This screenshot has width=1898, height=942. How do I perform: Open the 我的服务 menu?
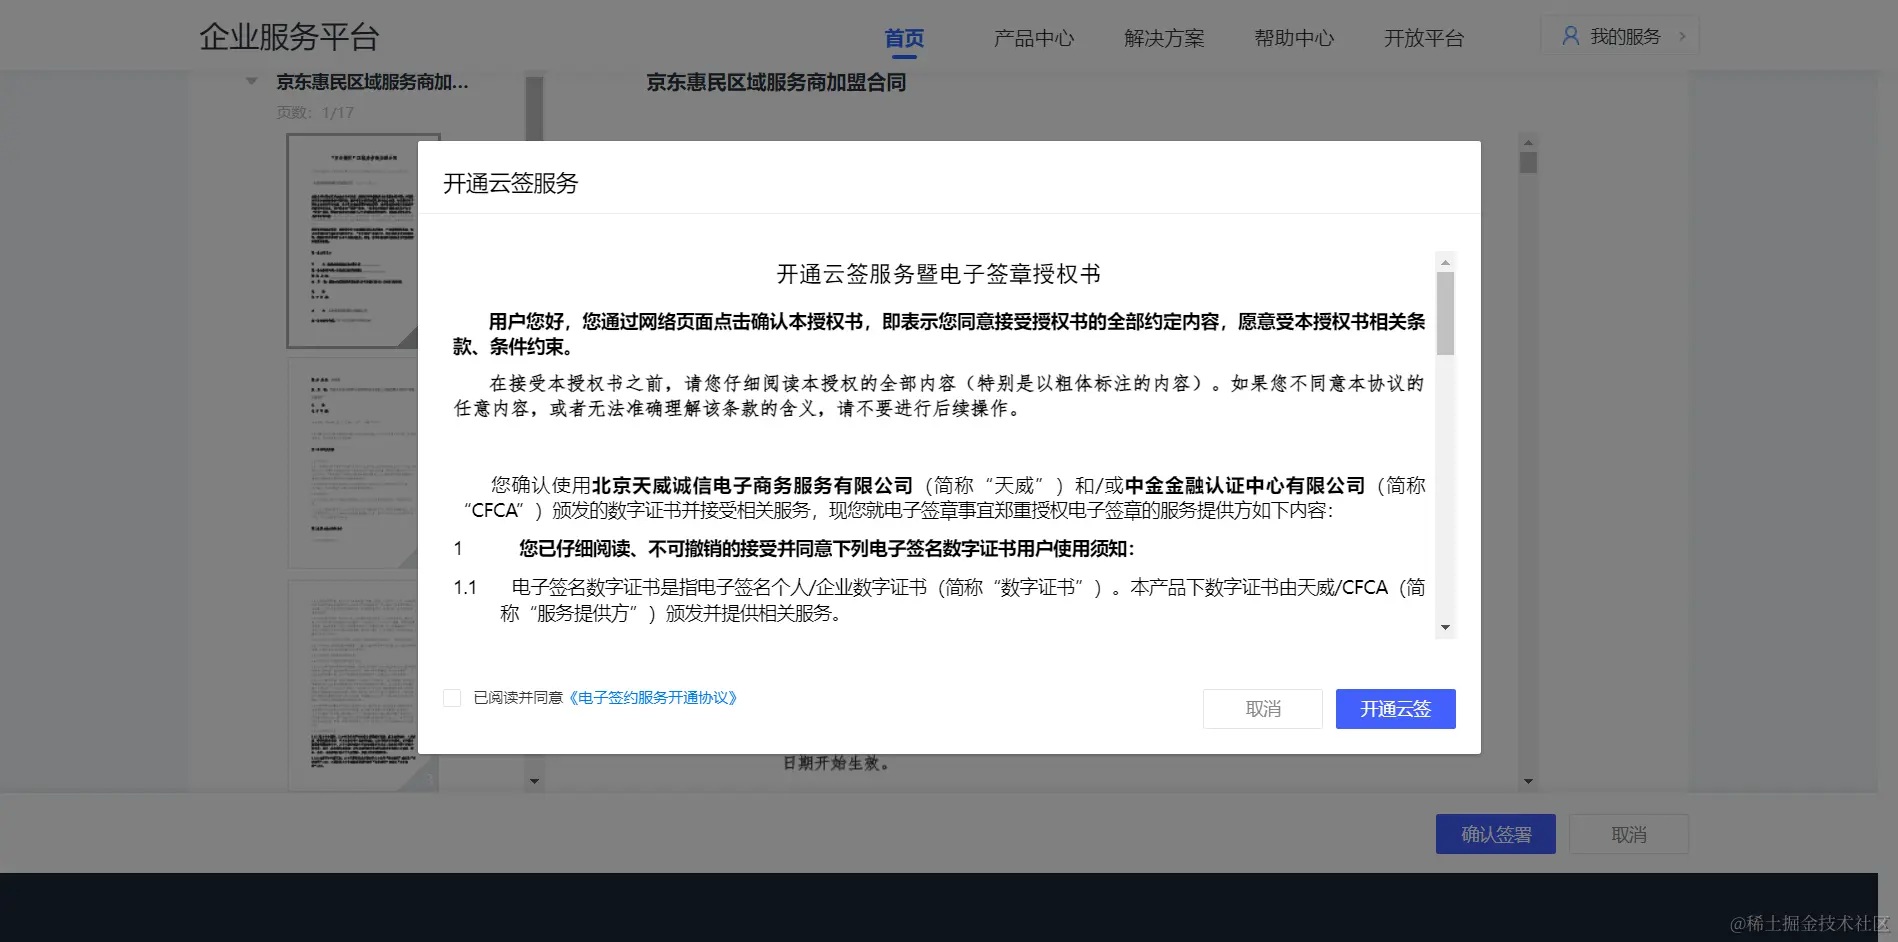pos(1619,36)
